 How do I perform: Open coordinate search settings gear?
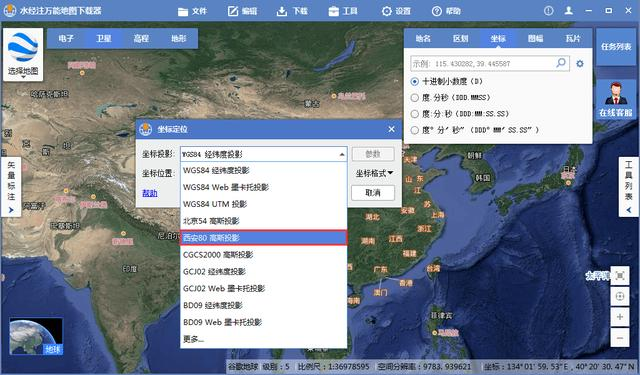[580, 64]
